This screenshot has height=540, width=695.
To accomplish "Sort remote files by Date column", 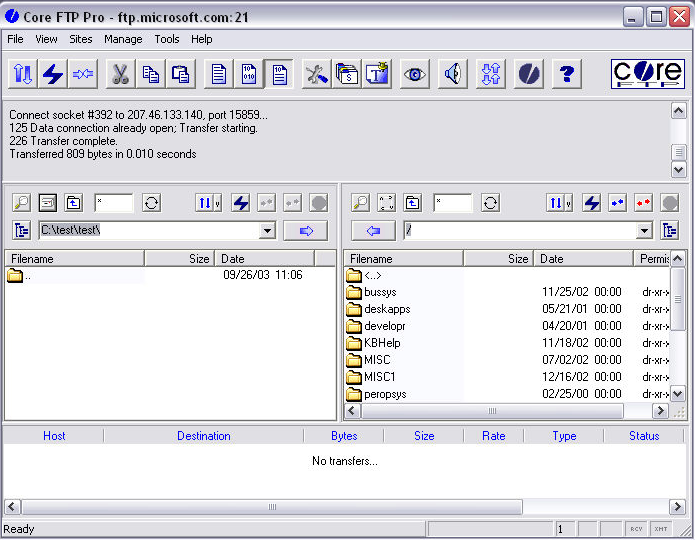I will [584, 258].
